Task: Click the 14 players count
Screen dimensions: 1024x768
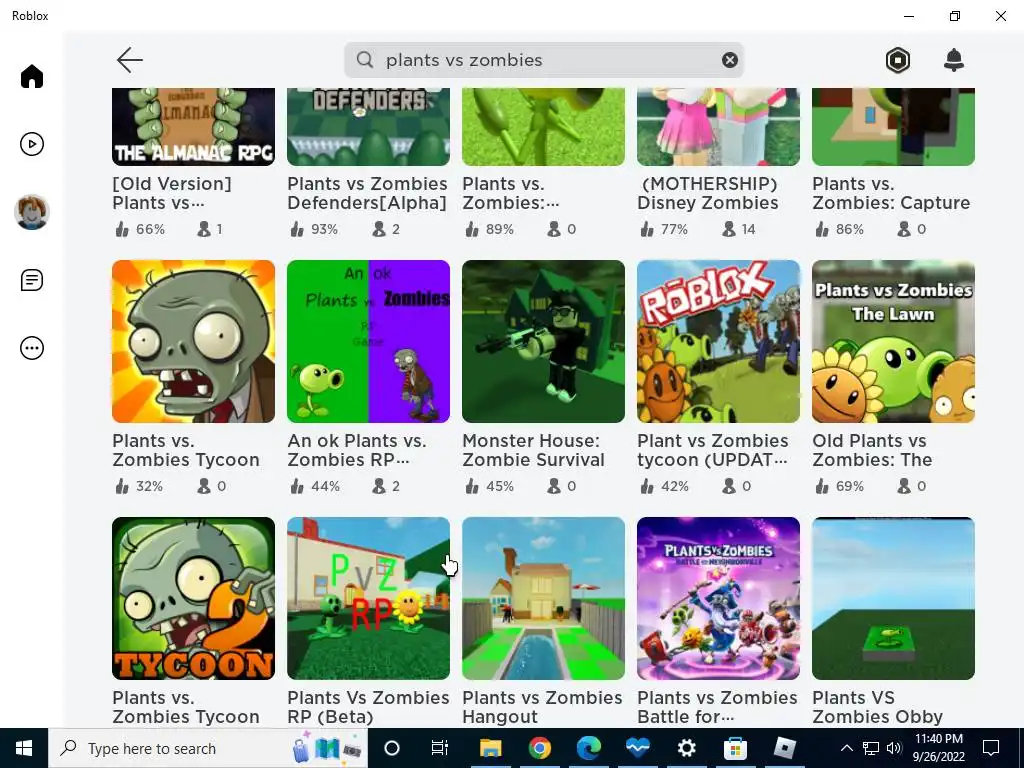Action: (748, 229)
